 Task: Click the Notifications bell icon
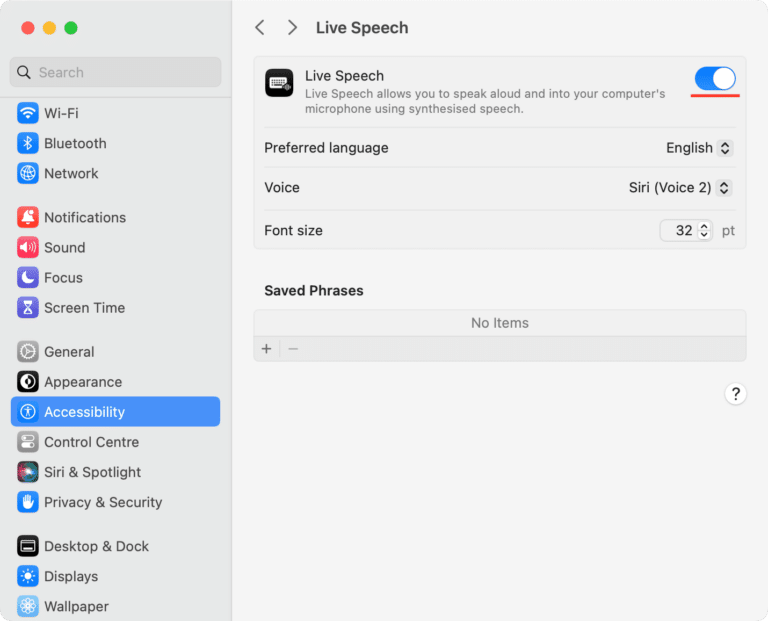coord(28,217)
